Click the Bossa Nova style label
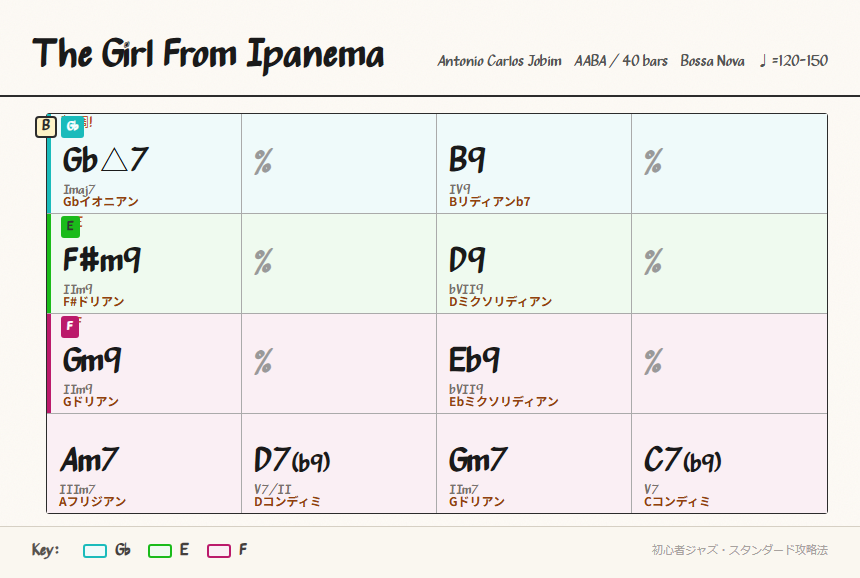This screenshot has width=860, height=578. tap(712, 61)
